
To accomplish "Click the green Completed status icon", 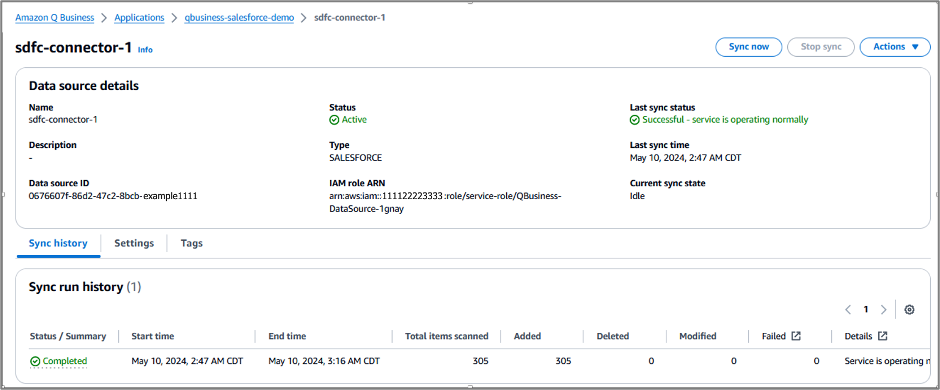I will [x=35, y=361].
